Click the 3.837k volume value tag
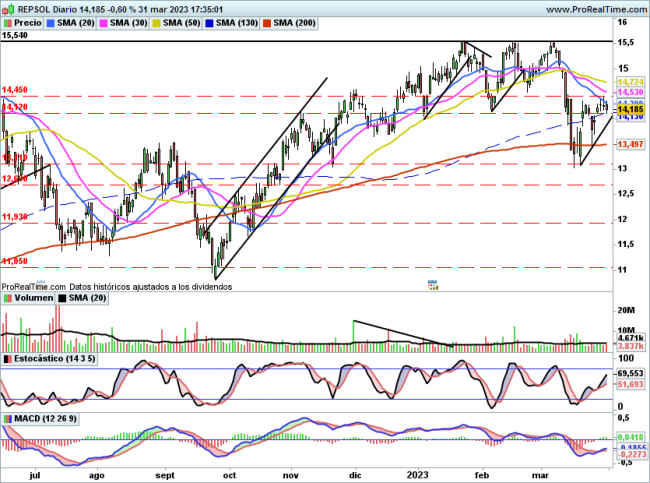The height and width of the screenshot is (483, 650). pyautogui.click(x=630, y=346)
